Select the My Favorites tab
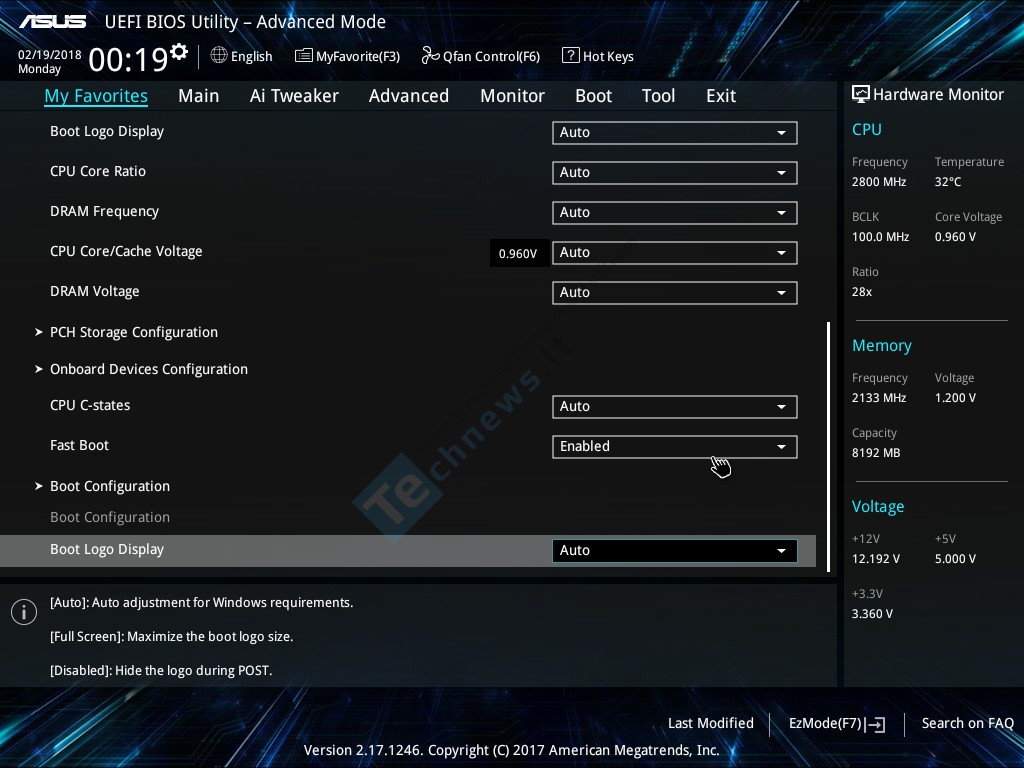The image size is (1024, 768). click(96, 96)
